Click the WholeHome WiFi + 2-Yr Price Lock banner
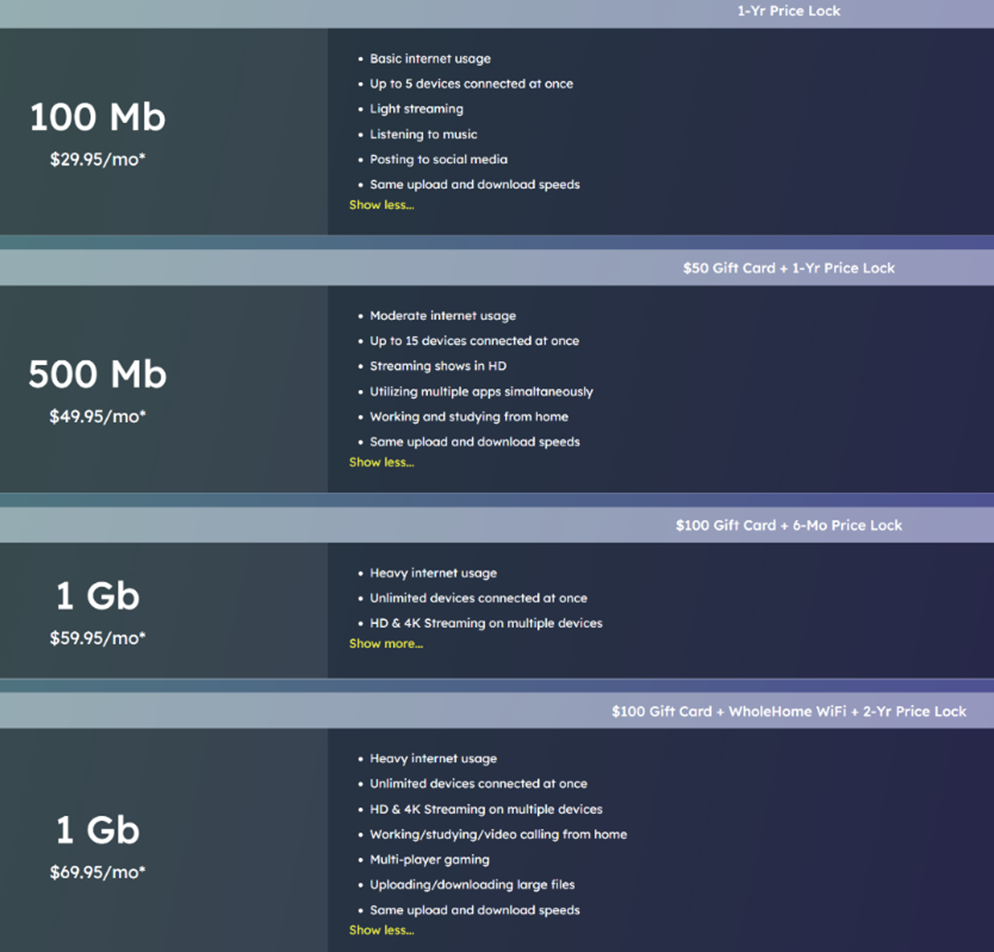 (x=788, y=711)
